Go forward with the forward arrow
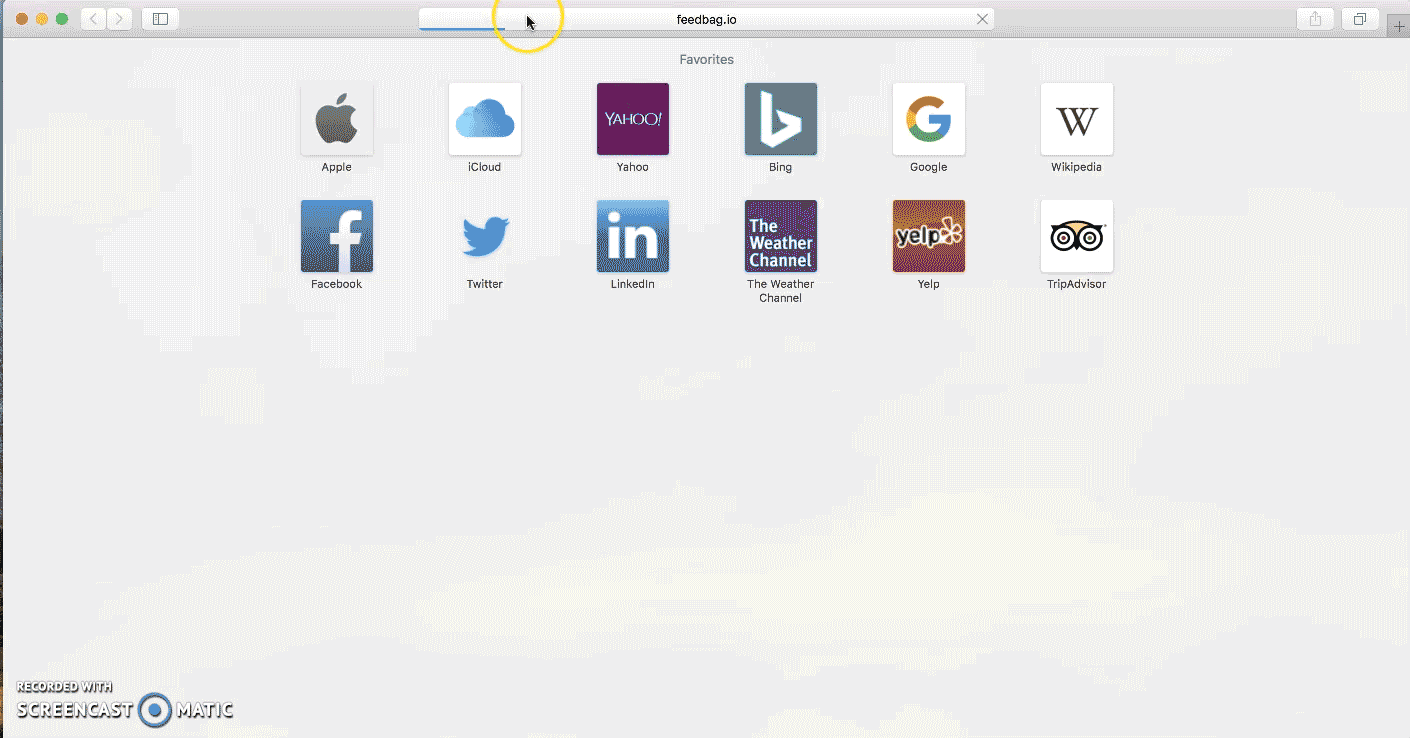Screen dimensions: 1410x738 pyautogui.click(x=120, y=19)
